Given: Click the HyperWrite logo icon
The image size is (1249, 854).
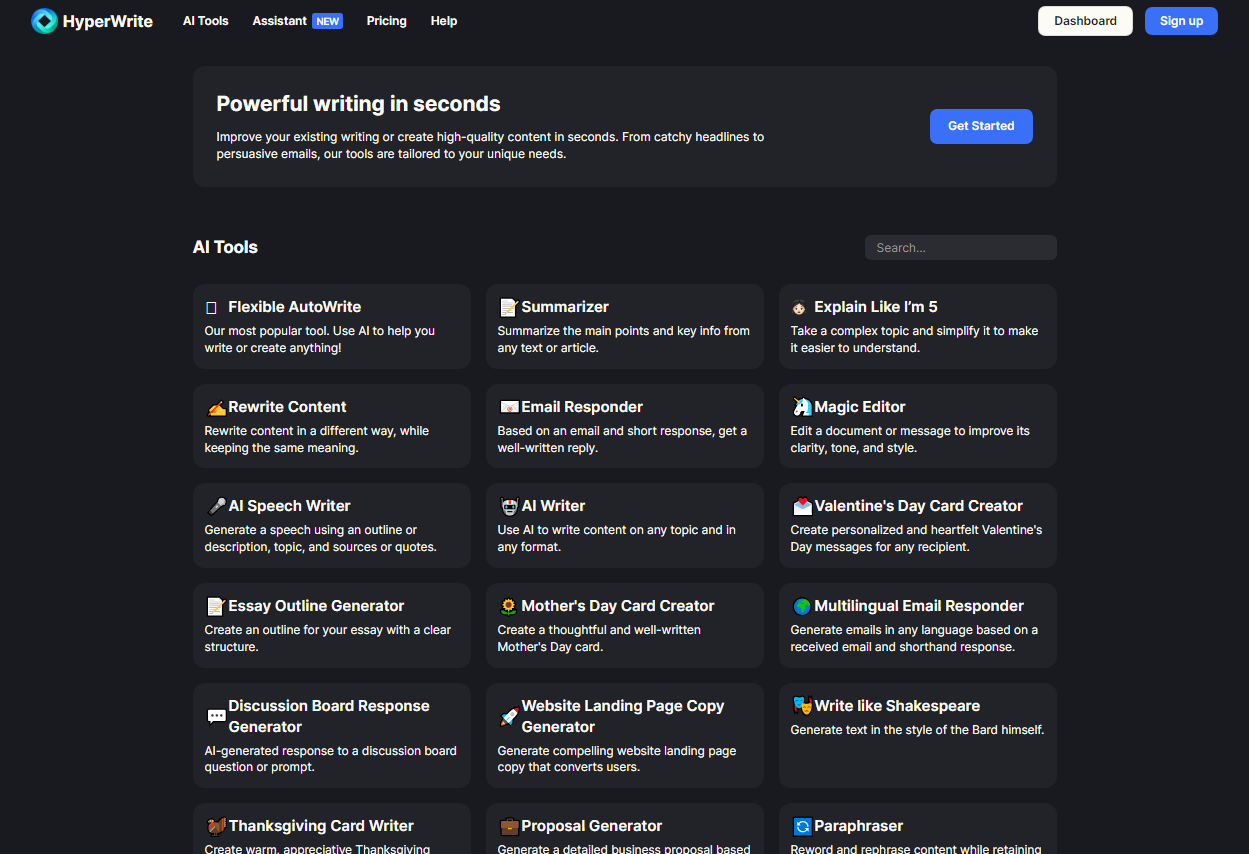Looking at the screenshot, I should pyautogui.click(x=44, y=21).
